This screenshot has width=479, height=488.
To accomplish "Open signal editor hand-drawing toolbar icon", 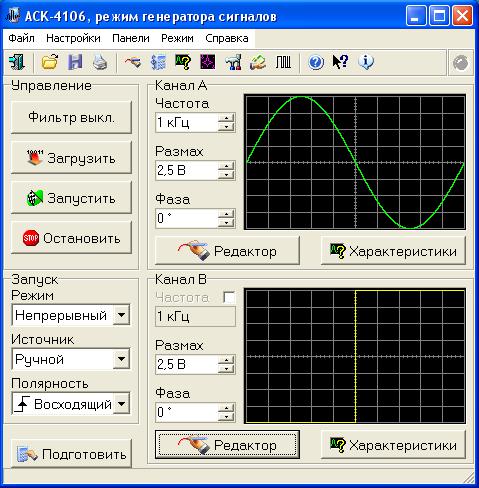I will (x=133, y=62).
